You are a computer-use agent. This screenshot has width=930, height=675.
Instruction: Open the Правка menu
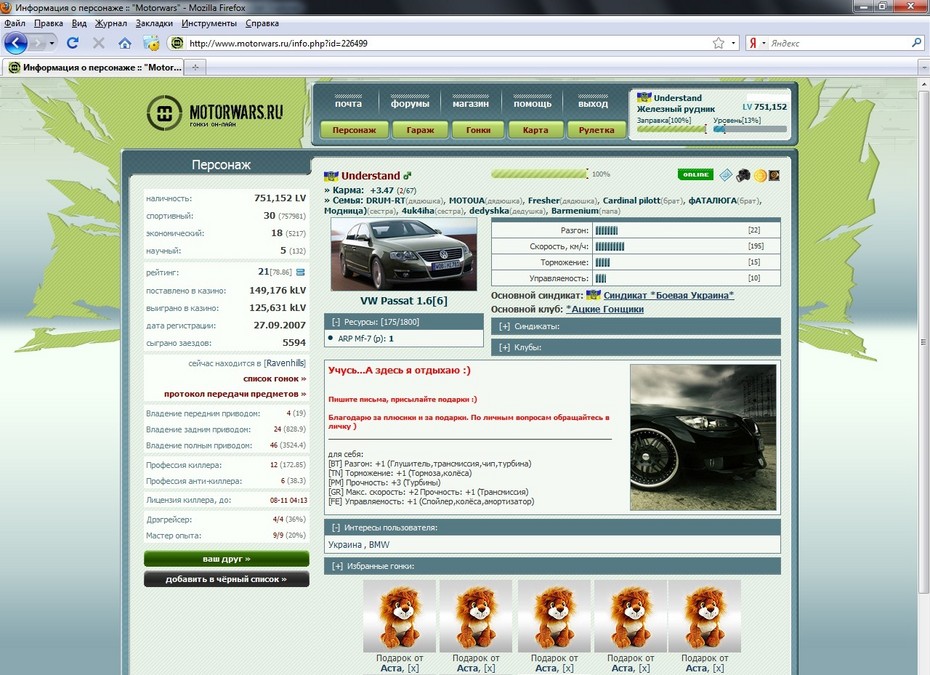click(49, 23)
